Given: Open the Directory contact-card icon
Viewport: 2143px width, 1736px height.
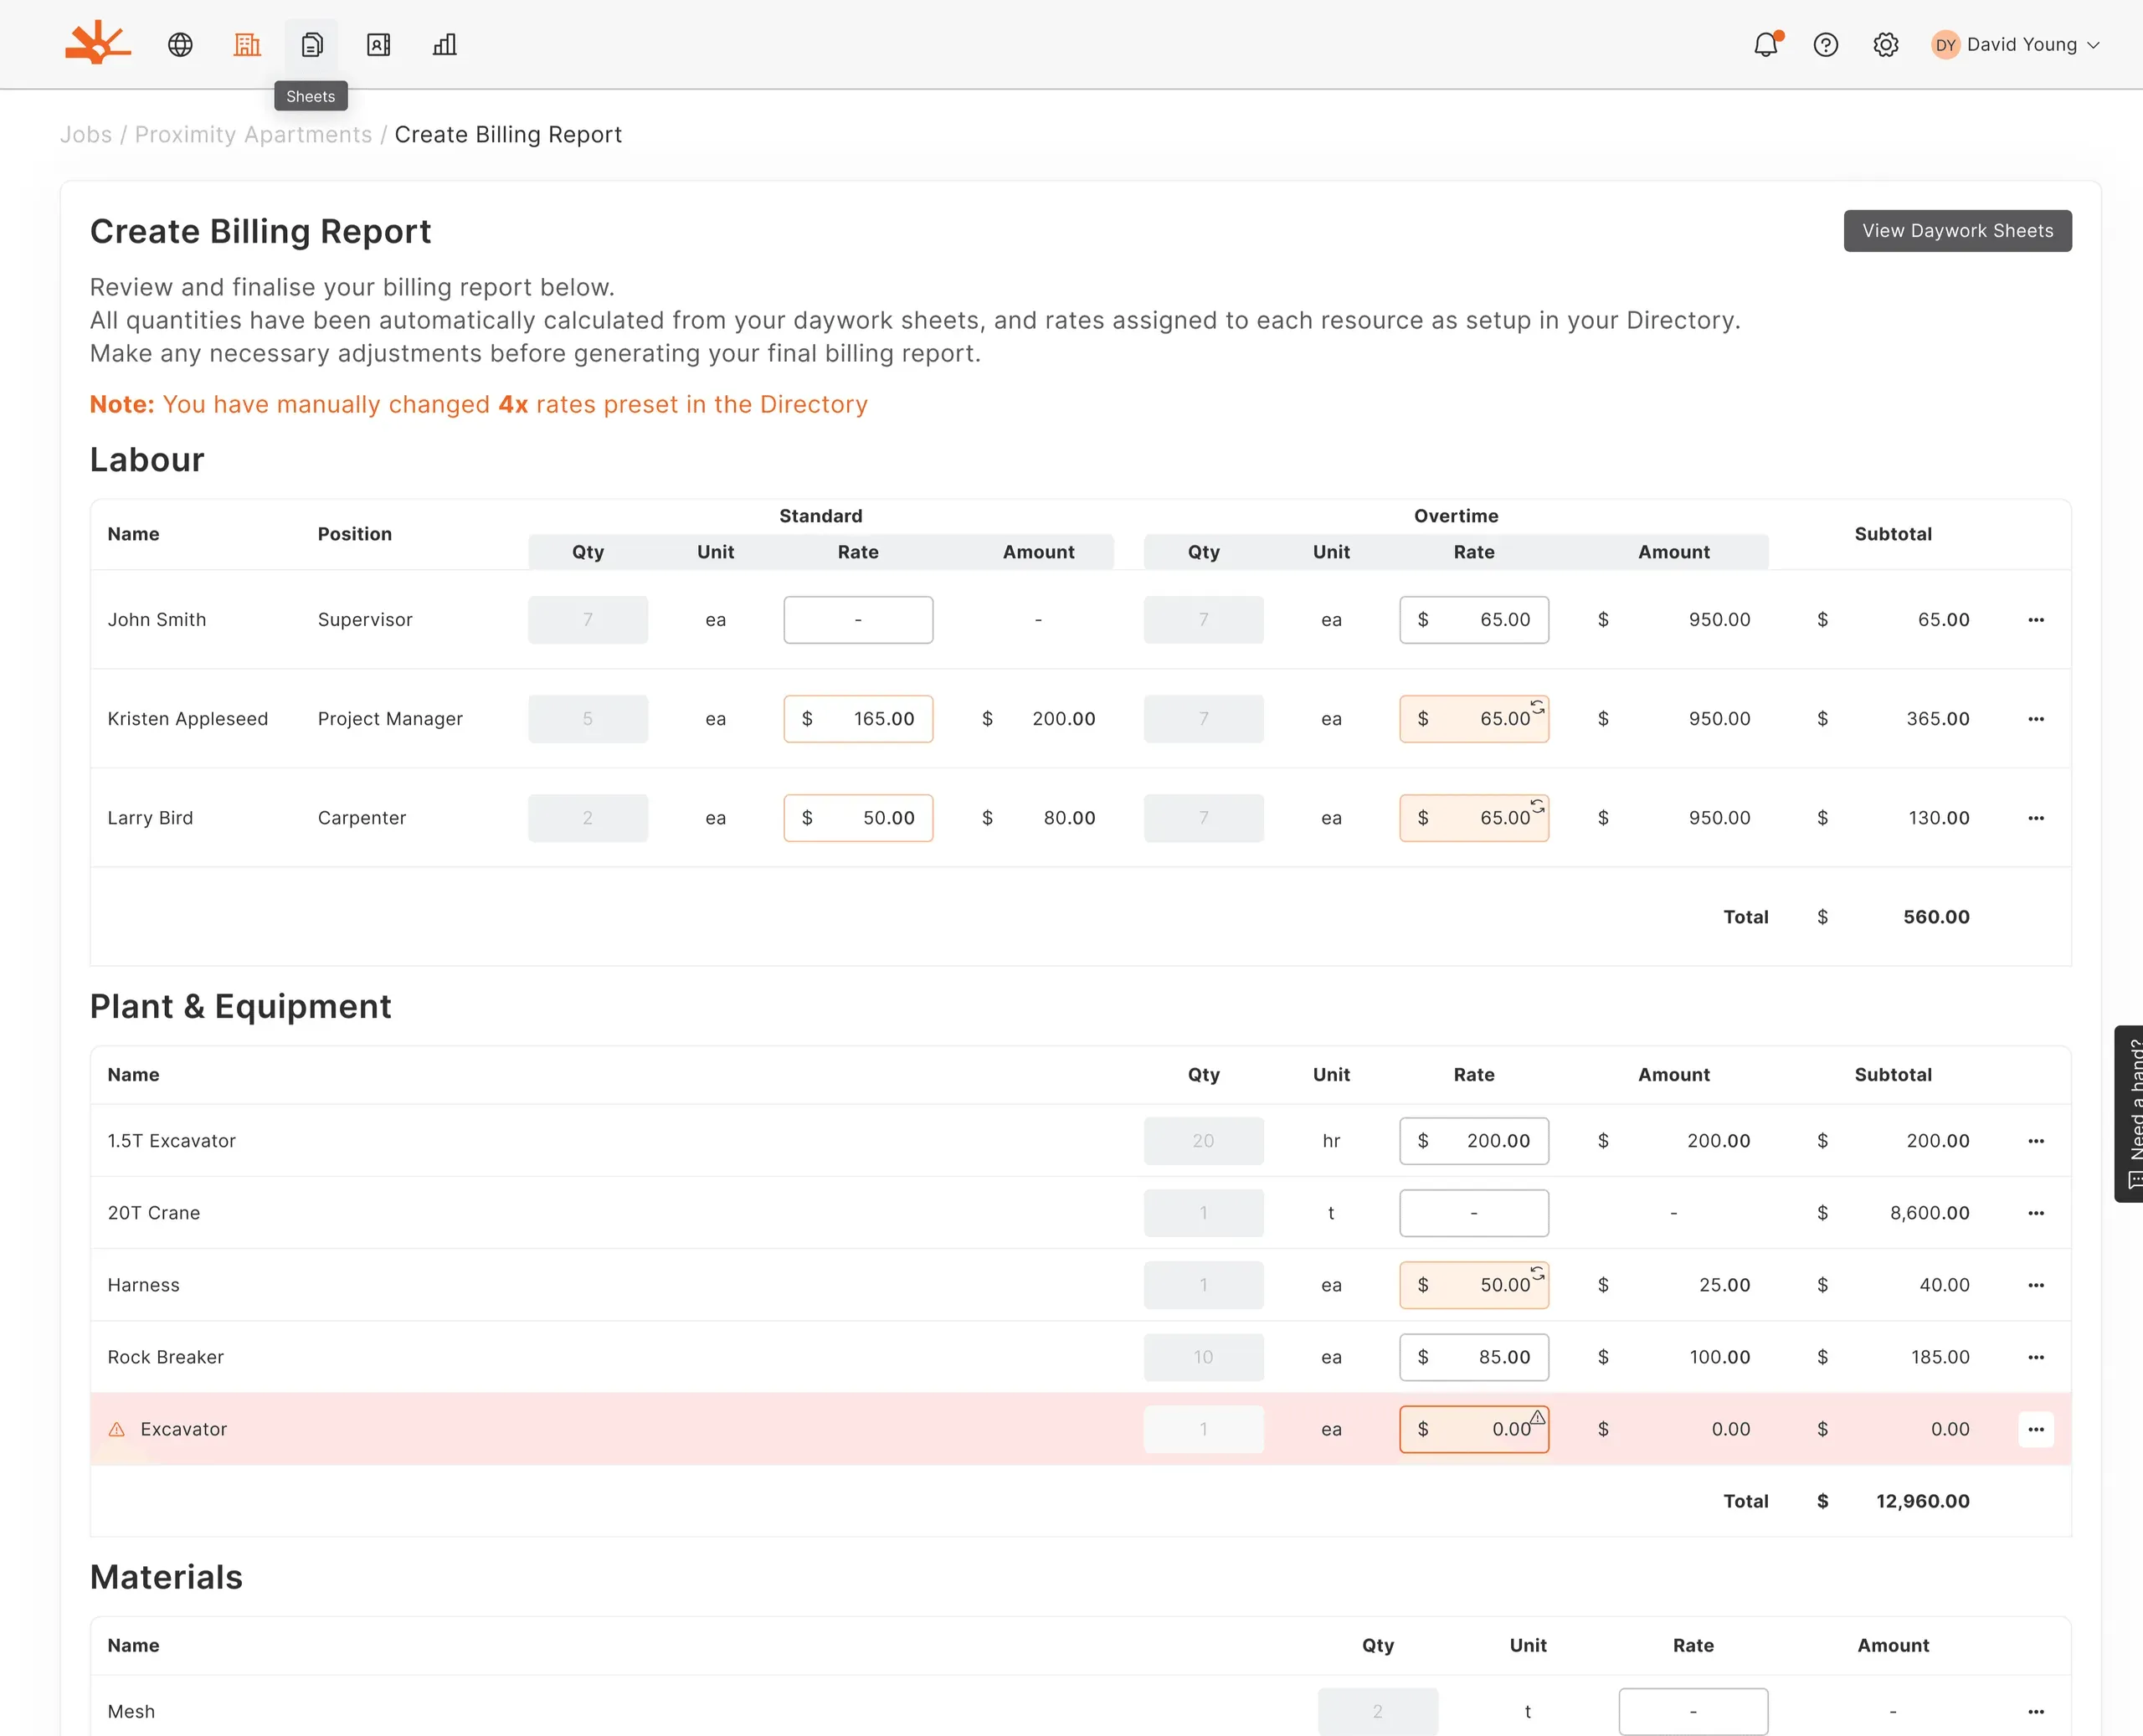Looking at the screenshot, I should click(379, 44).
